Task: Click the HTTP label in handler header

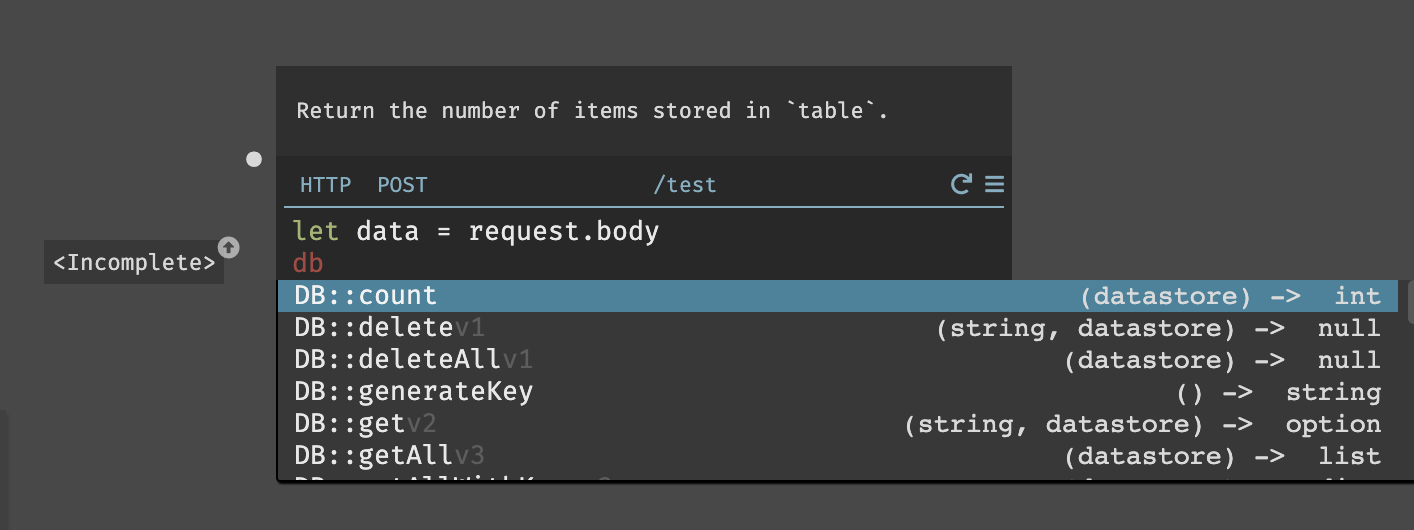Action: click(x=326, y=185)
